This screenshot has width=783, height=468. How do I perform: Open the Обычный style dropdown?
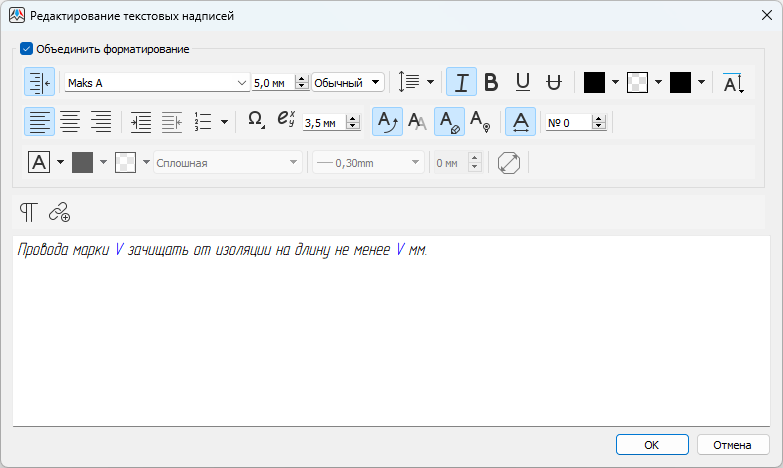point(376,83)
